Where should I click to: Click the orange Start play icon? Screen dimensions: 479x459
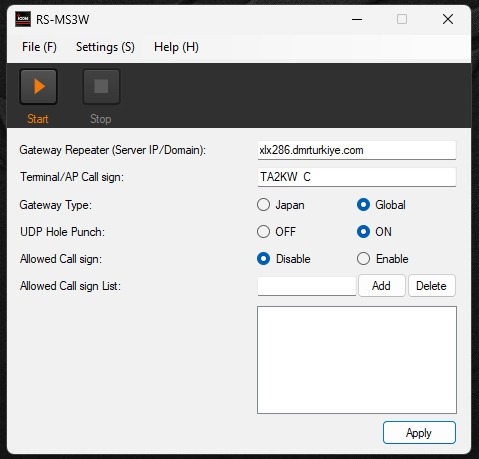pyautogui.click(x=39, y=87)
